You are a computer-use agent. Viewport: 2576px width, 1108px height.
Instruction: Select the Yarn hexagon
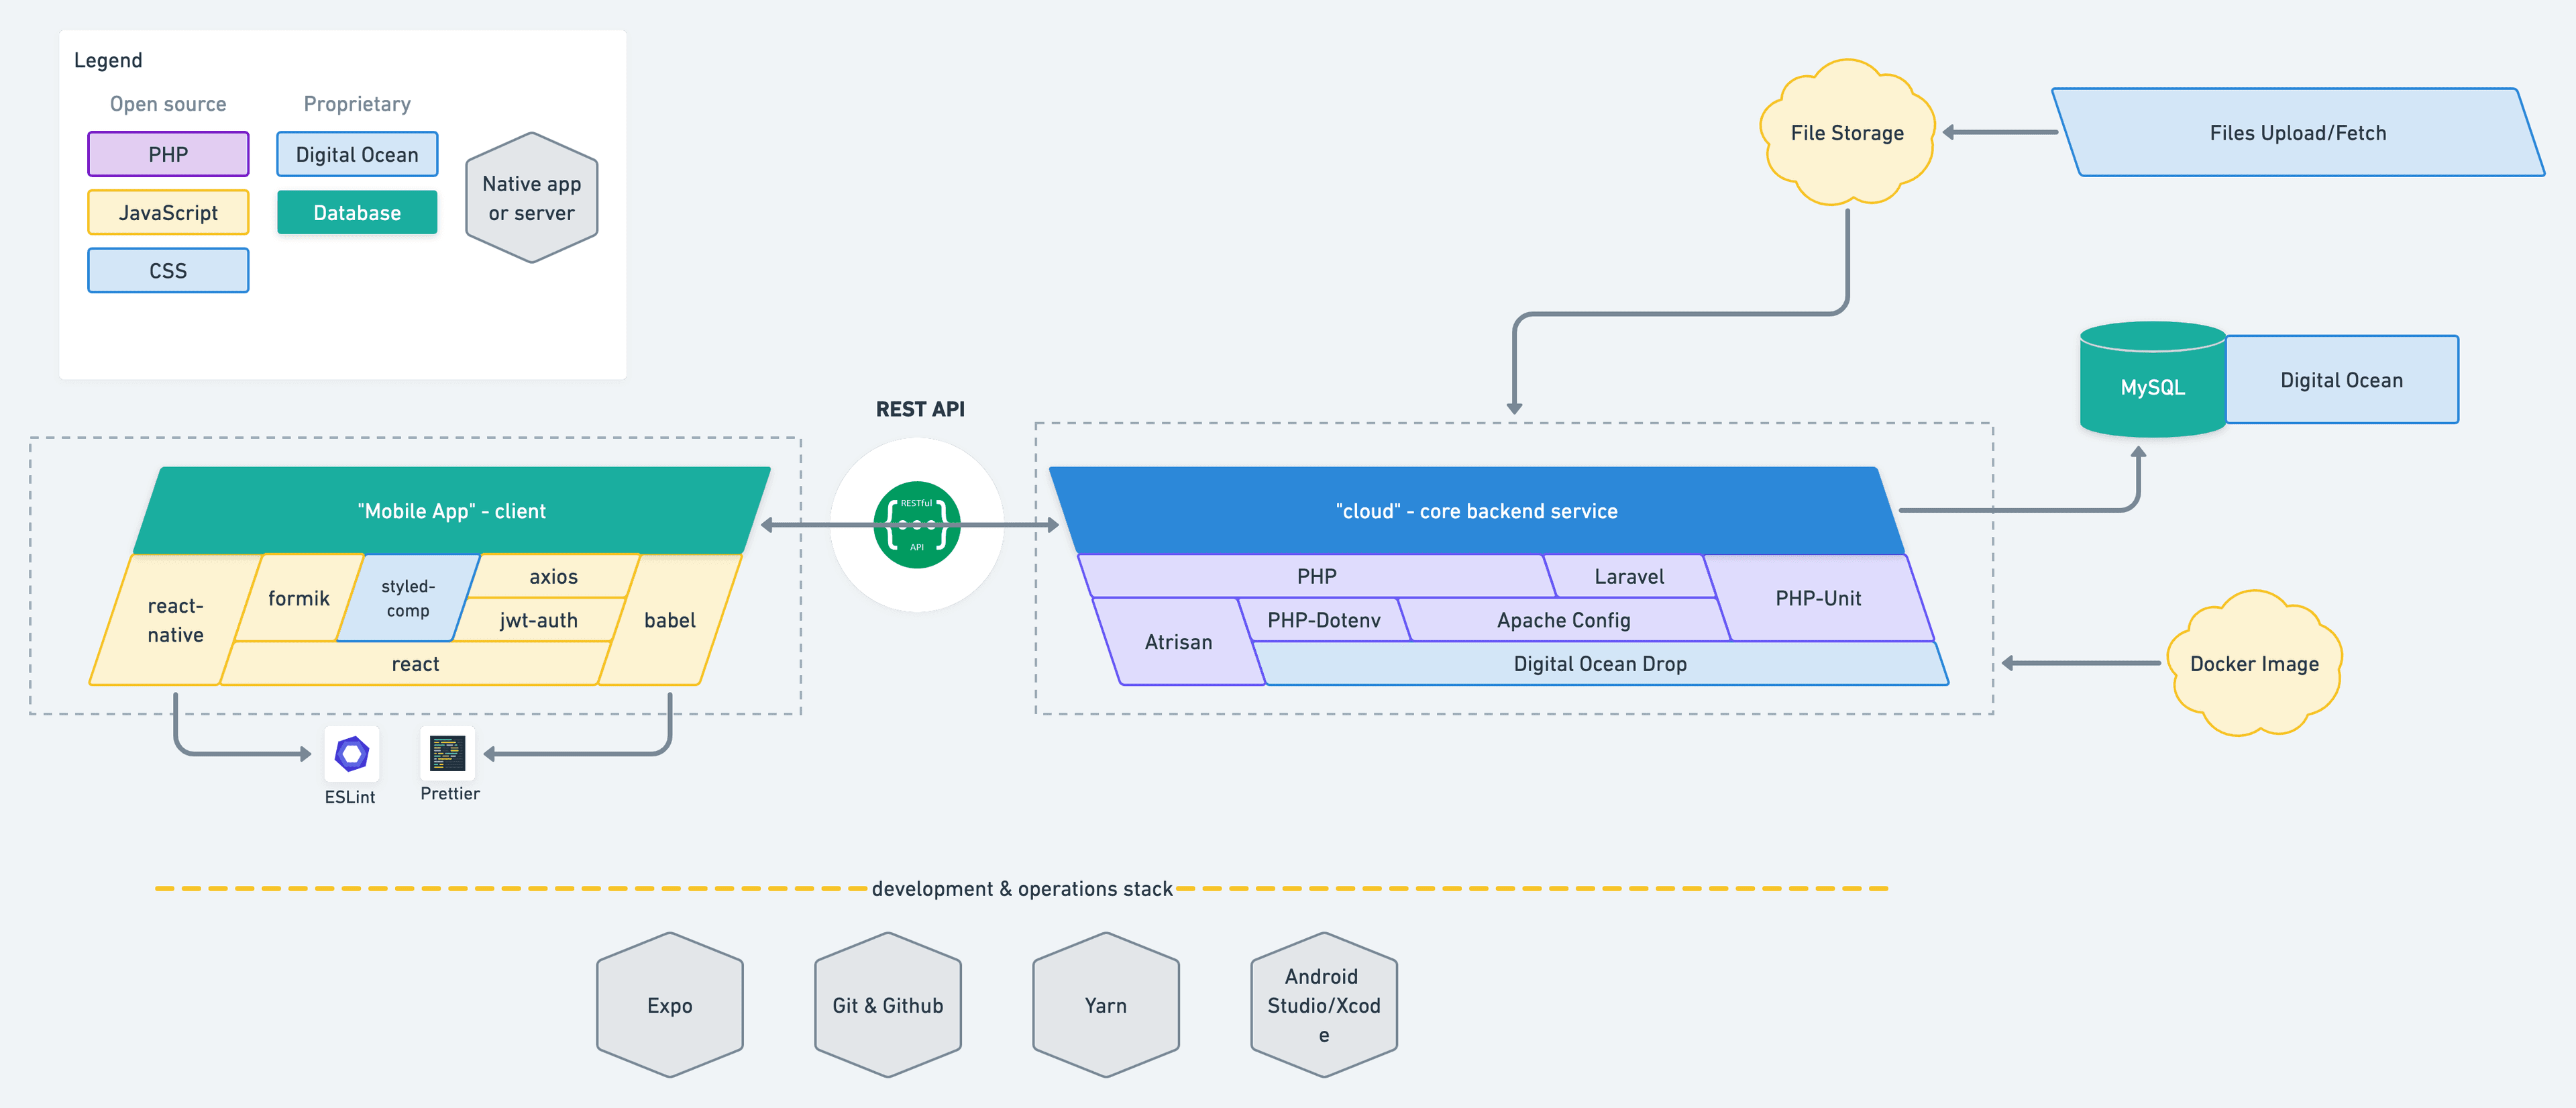tap(1105, 1005)
